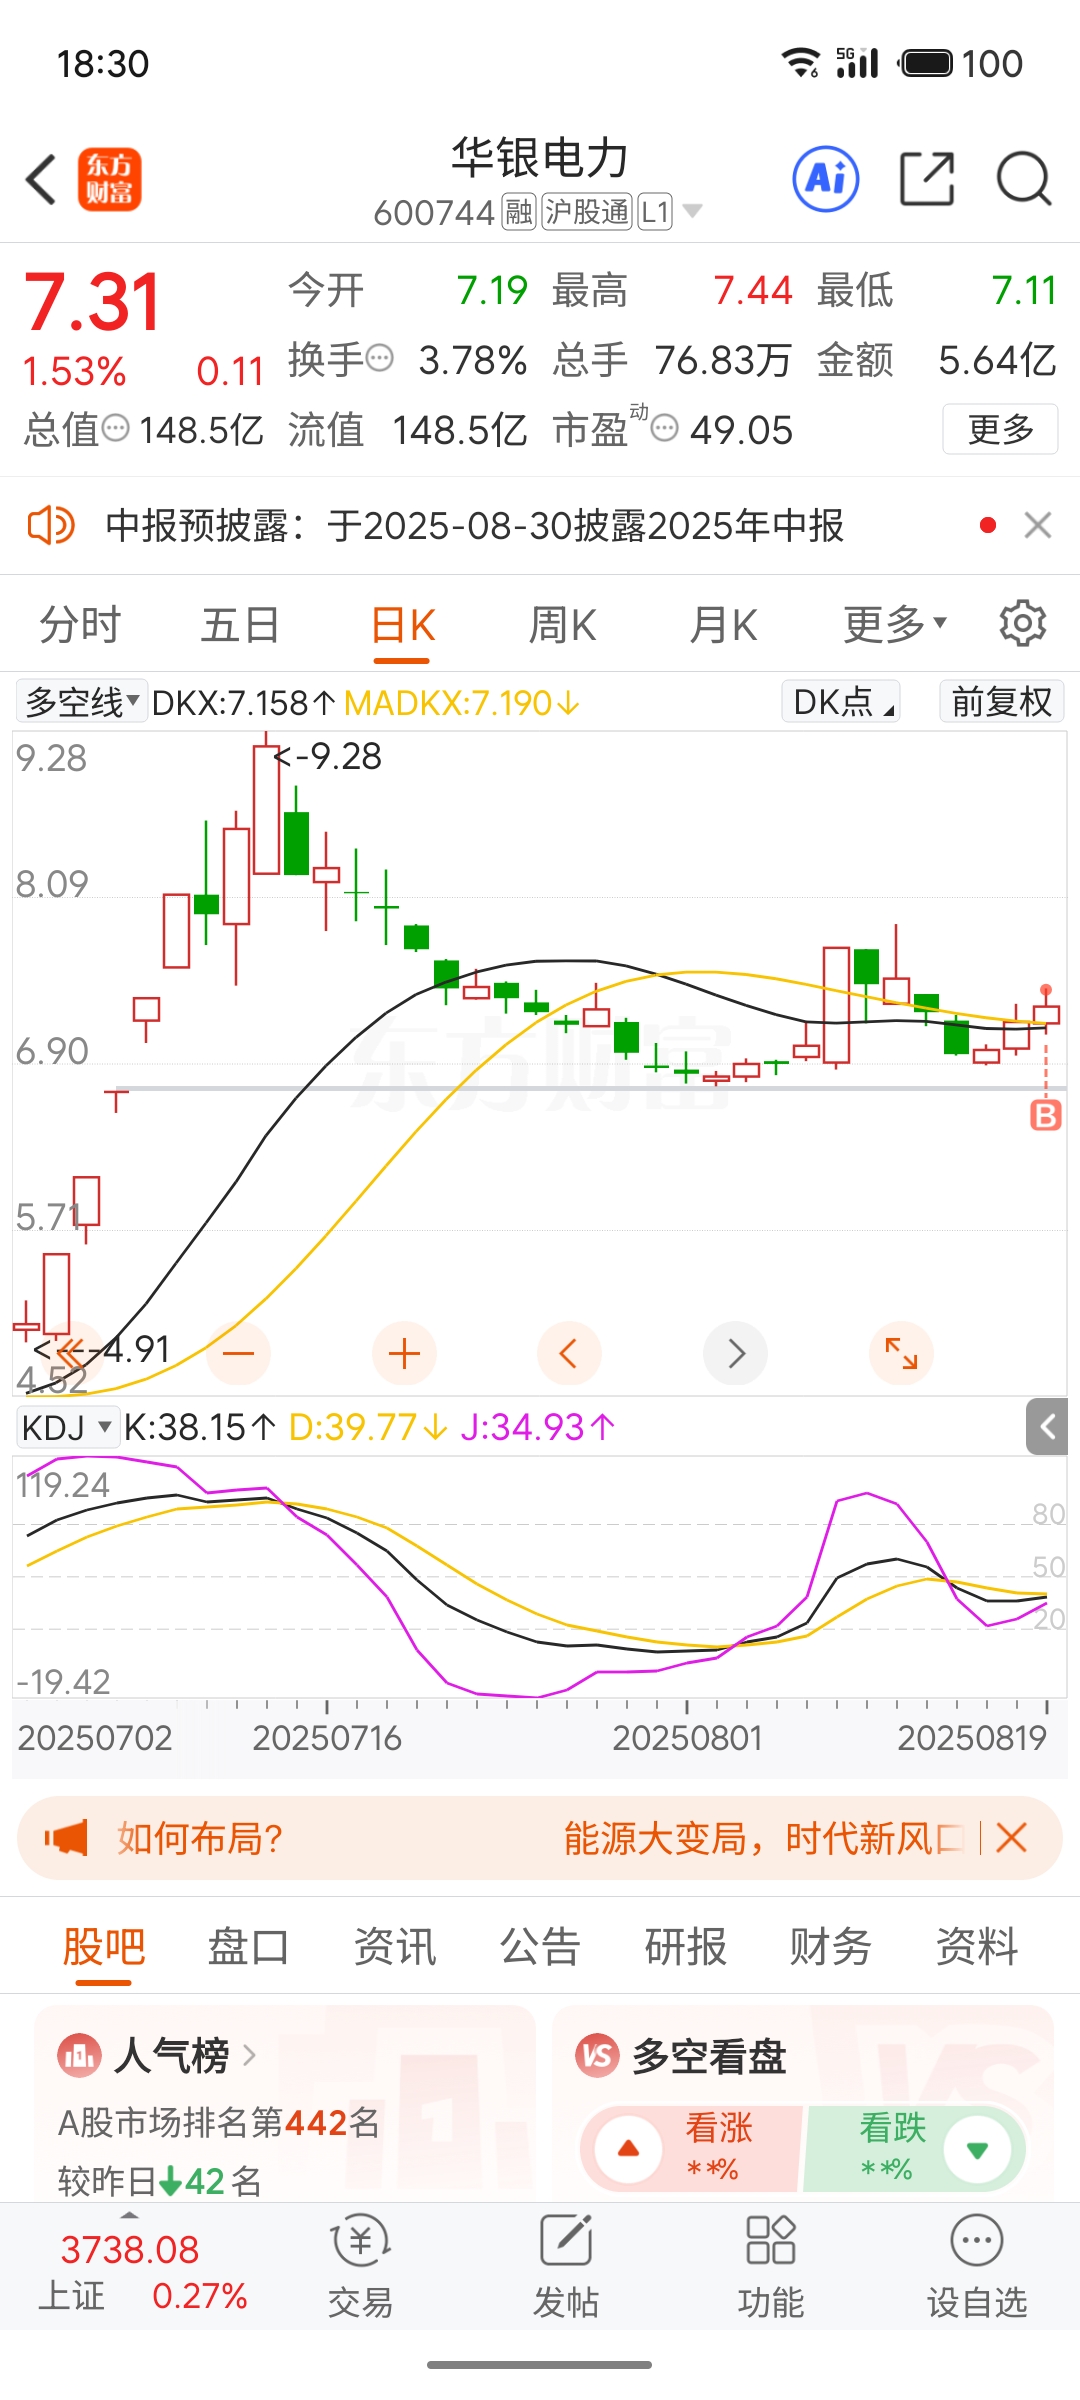Tap 更多 button in quote panel

[1000, 429]
